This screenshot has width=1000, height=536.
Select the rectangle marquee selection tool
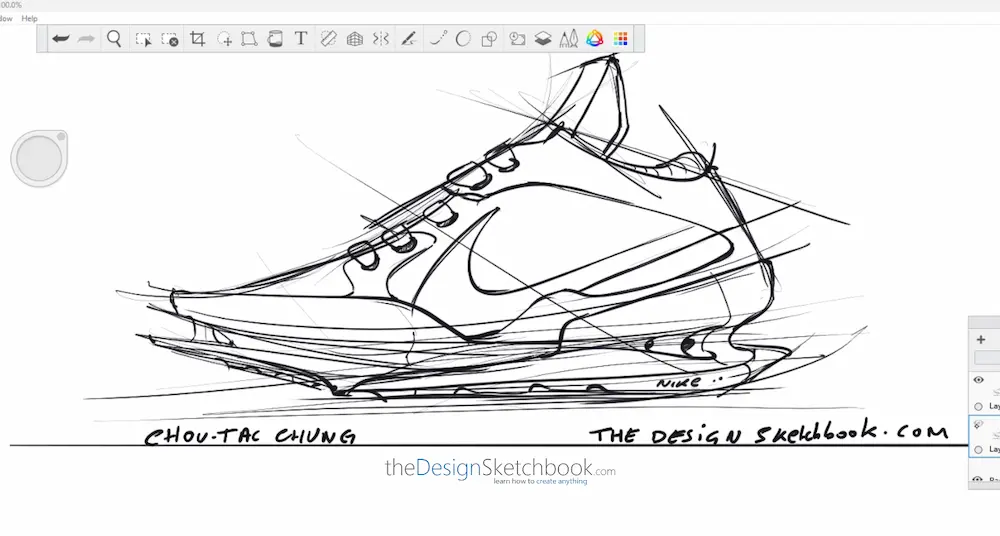pos(143,40)
